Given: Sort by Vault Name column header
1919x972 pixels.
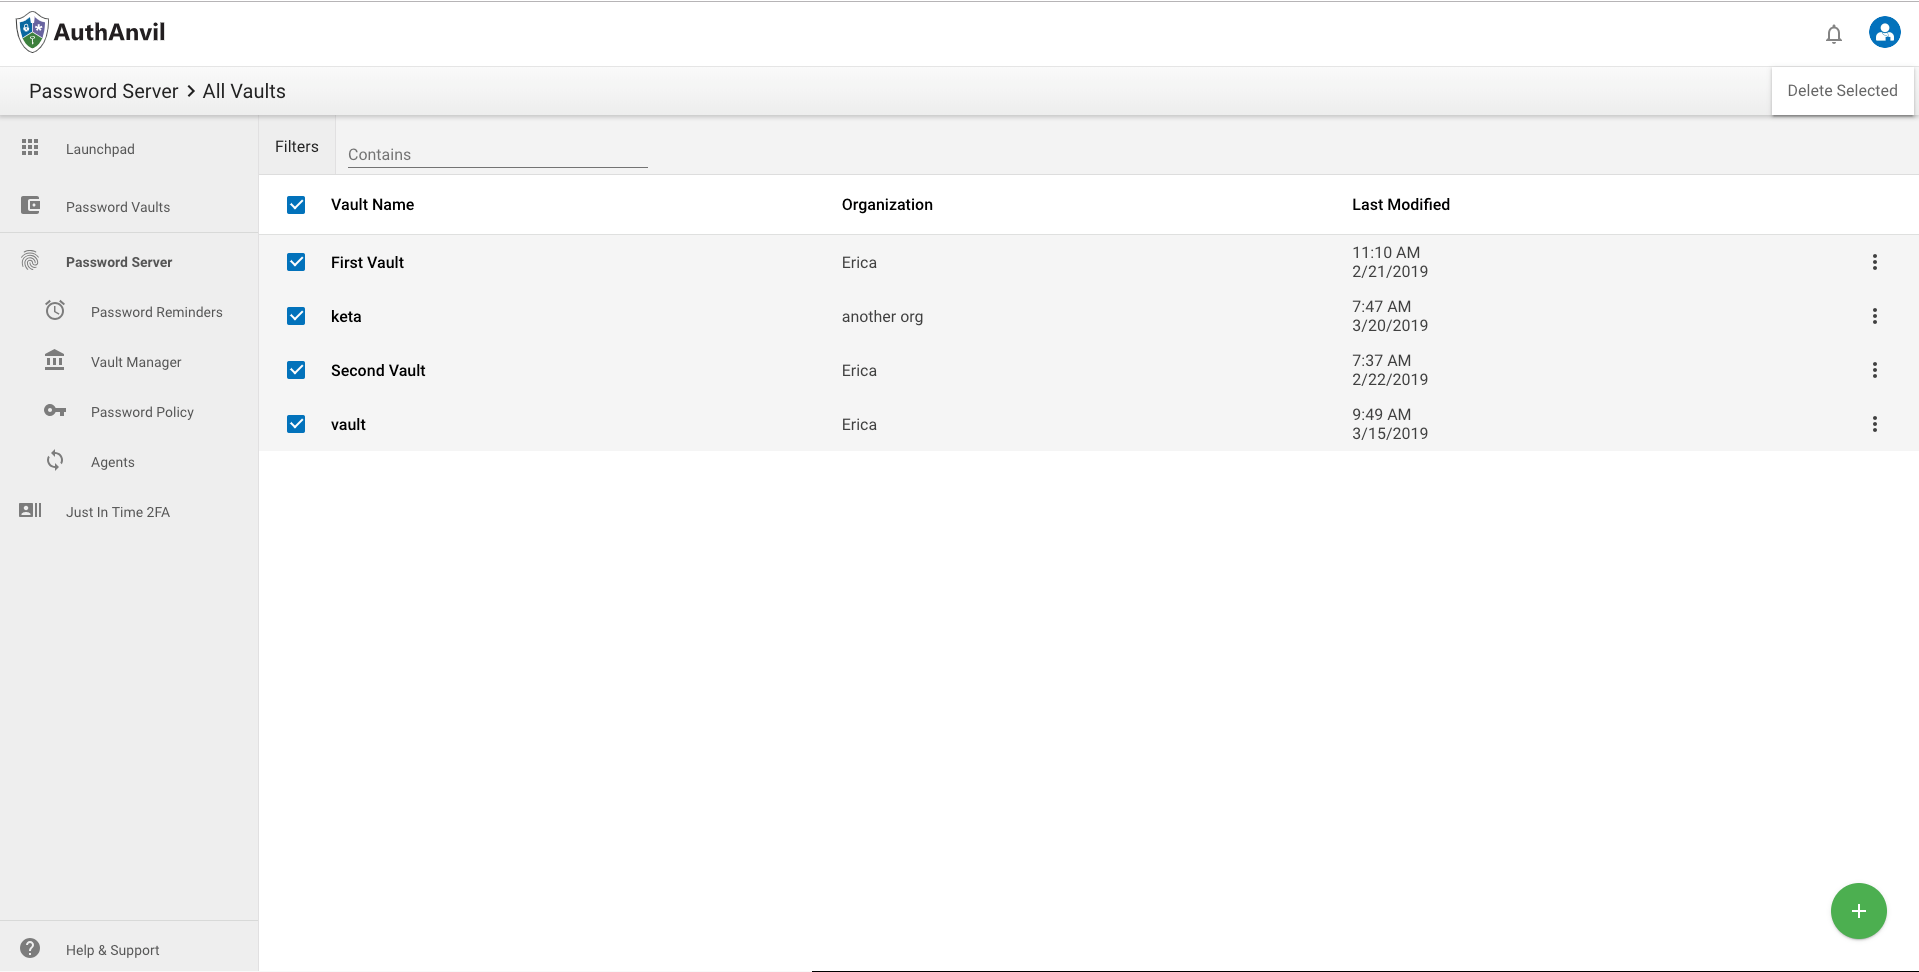Looking at the screenshot, I should point(372,204).
